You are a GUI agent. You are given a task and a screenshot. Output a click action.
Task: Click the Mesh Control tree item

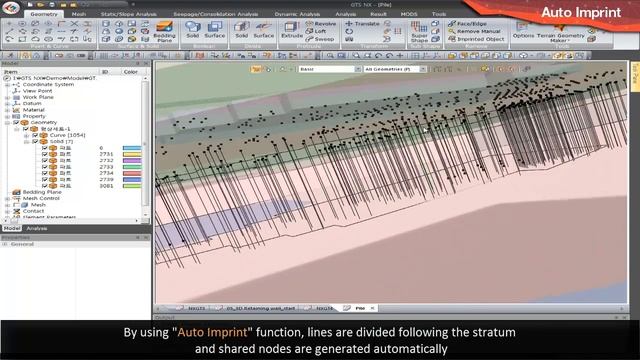tap(41, 198)
